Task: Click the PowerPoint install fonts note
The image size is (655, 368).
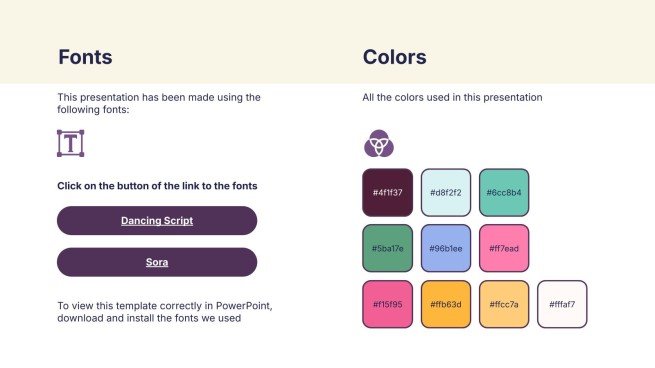Action: 165,312
